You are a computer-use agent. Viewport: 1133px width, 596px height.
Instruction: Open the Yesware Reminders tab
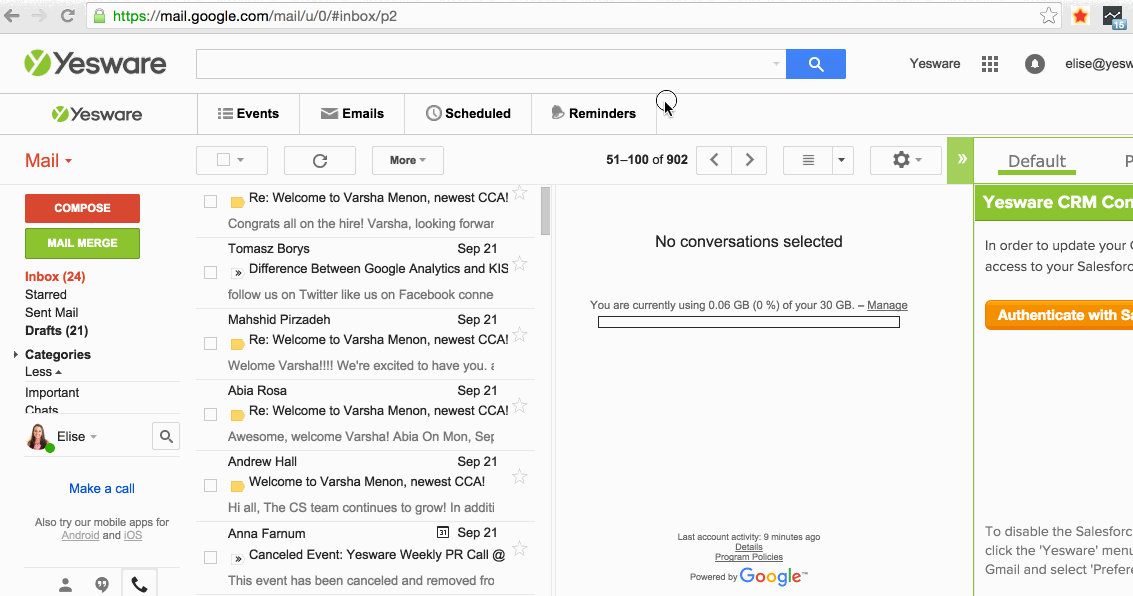594,113
